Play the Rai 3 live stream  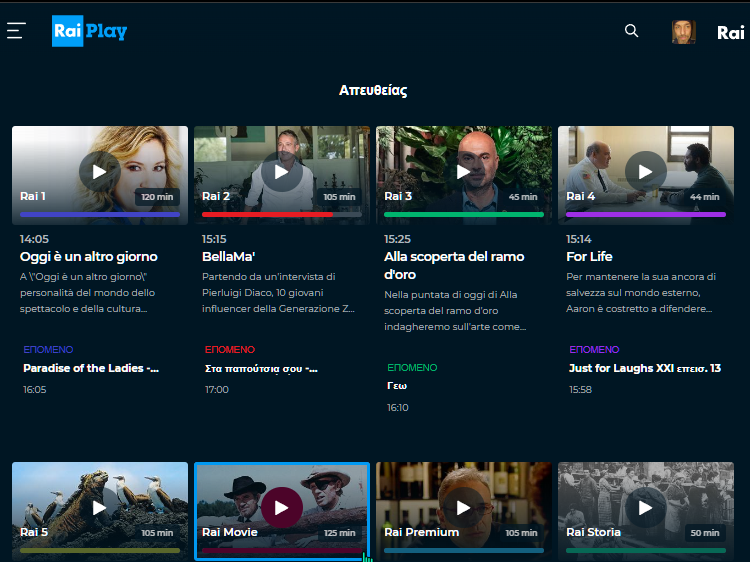coord(463,172)
